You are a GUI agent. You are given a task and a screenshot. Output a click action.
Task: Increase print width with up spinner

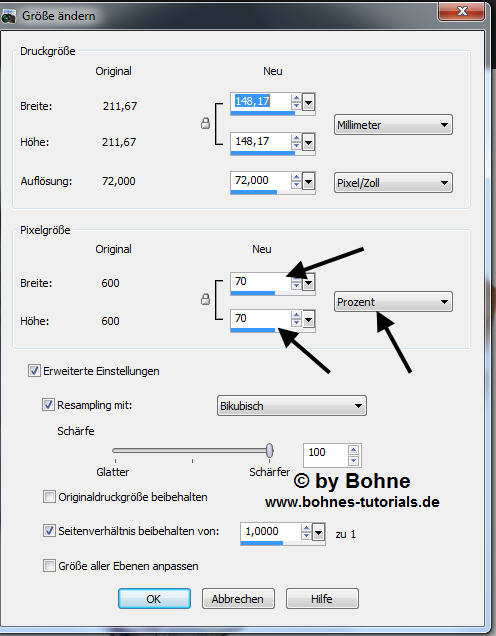[296, 99]
